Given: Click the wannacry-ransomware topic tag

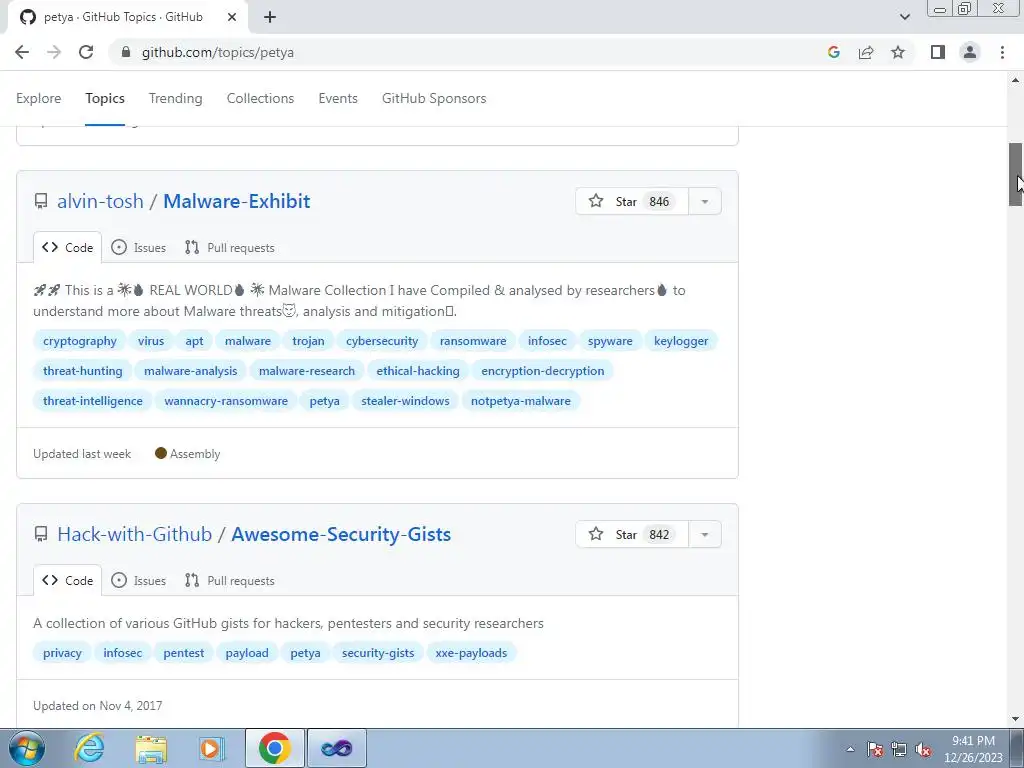Looking at the screenshot, I should 226,401.
